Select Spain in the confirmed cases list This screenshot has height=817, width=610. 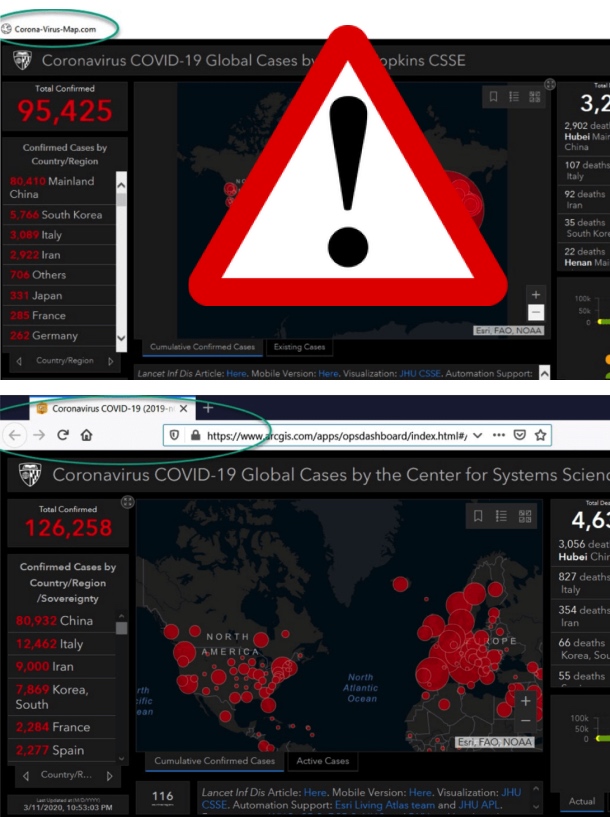[63, 750]
